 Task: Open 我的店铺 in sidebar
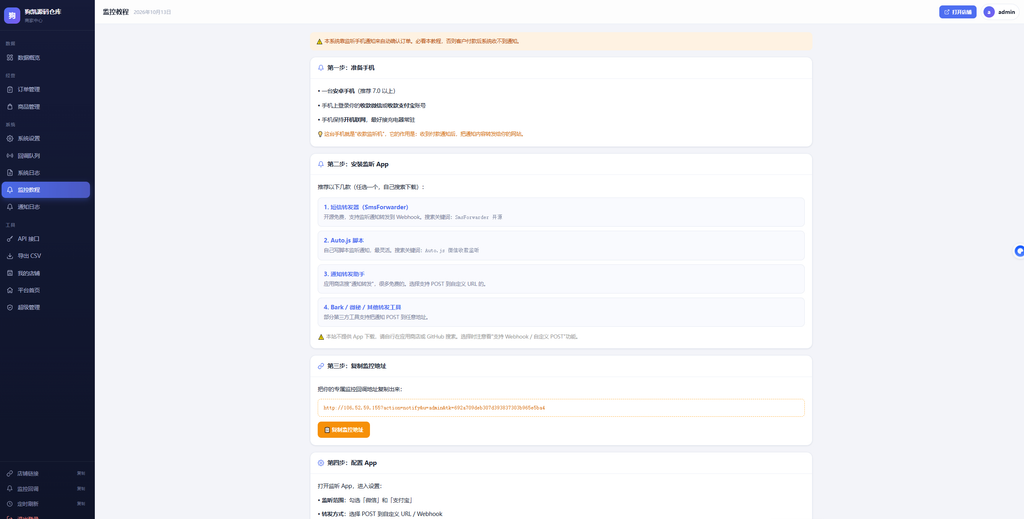coord(46,273)
